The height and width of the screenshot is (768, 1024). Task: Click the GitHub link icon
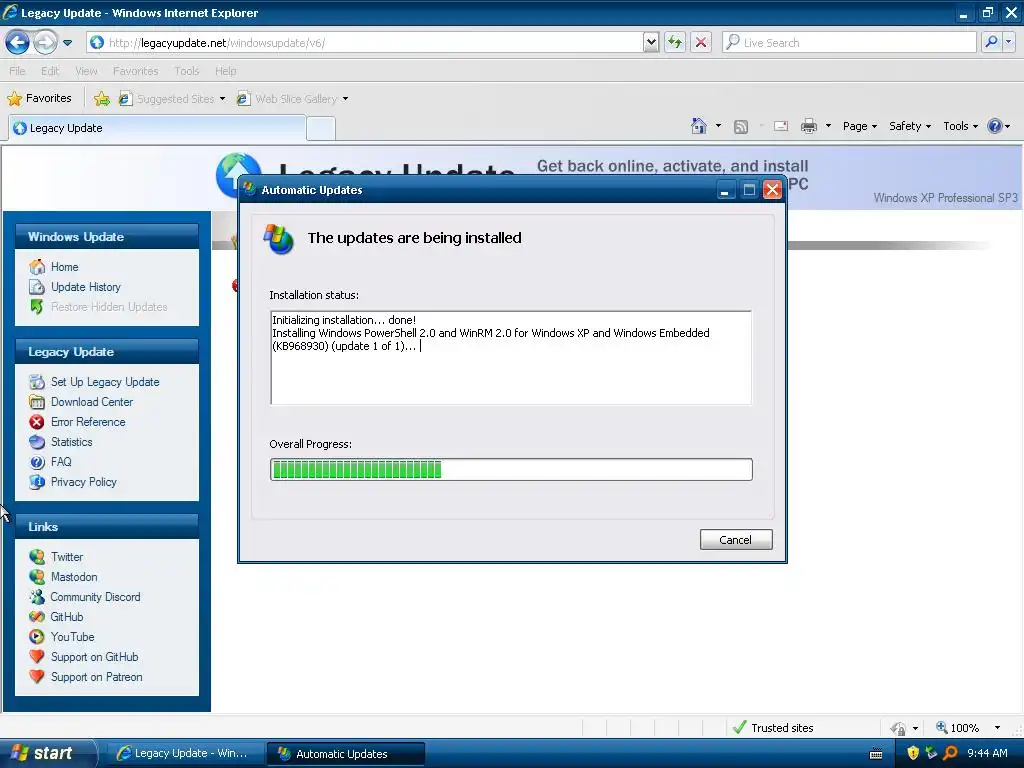pyautogui.click(x=37, y=617)
